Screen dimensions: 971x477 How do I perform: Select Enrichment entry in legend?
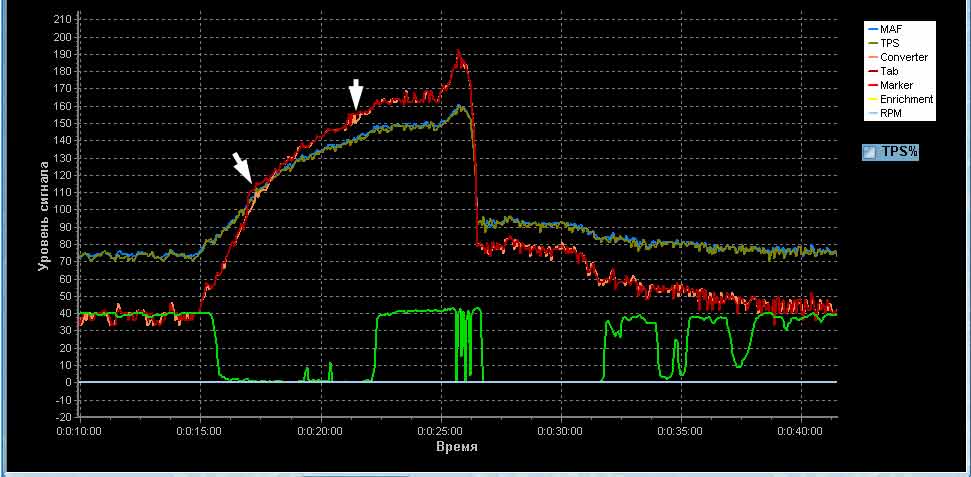coord(901,100)
